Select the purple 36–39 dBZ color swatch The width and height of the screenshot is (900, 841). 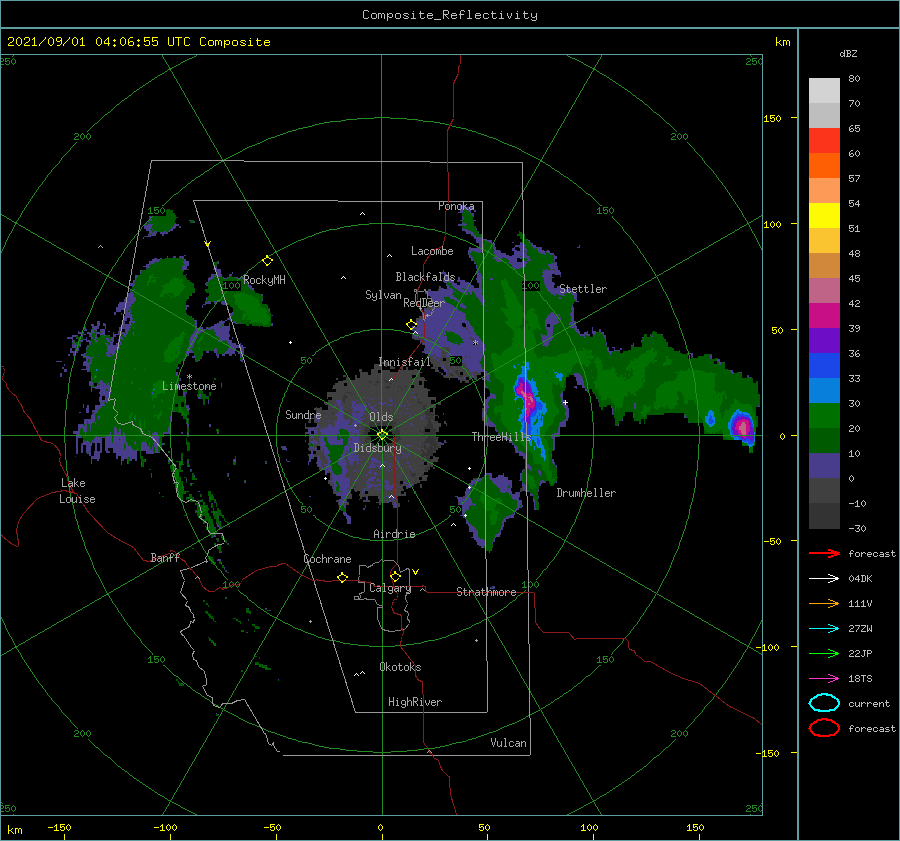tap(824, 341)
